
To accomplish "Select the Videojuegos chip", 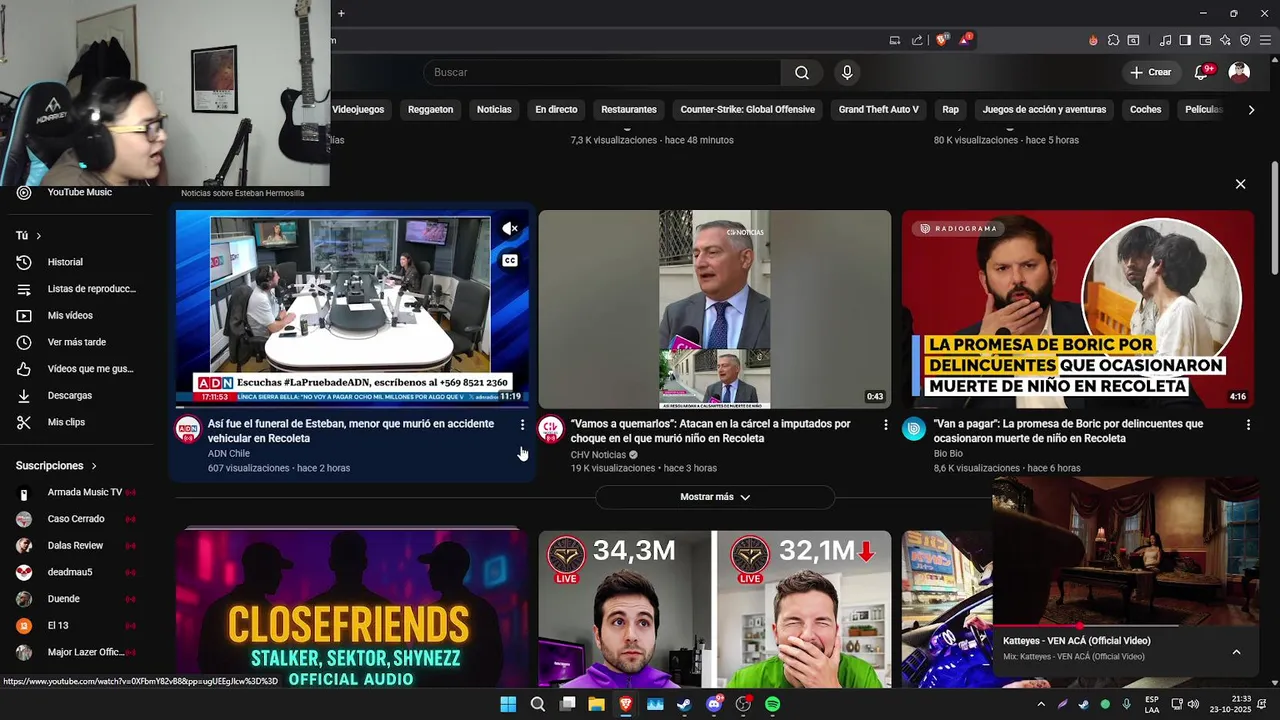I will (358, 110).
